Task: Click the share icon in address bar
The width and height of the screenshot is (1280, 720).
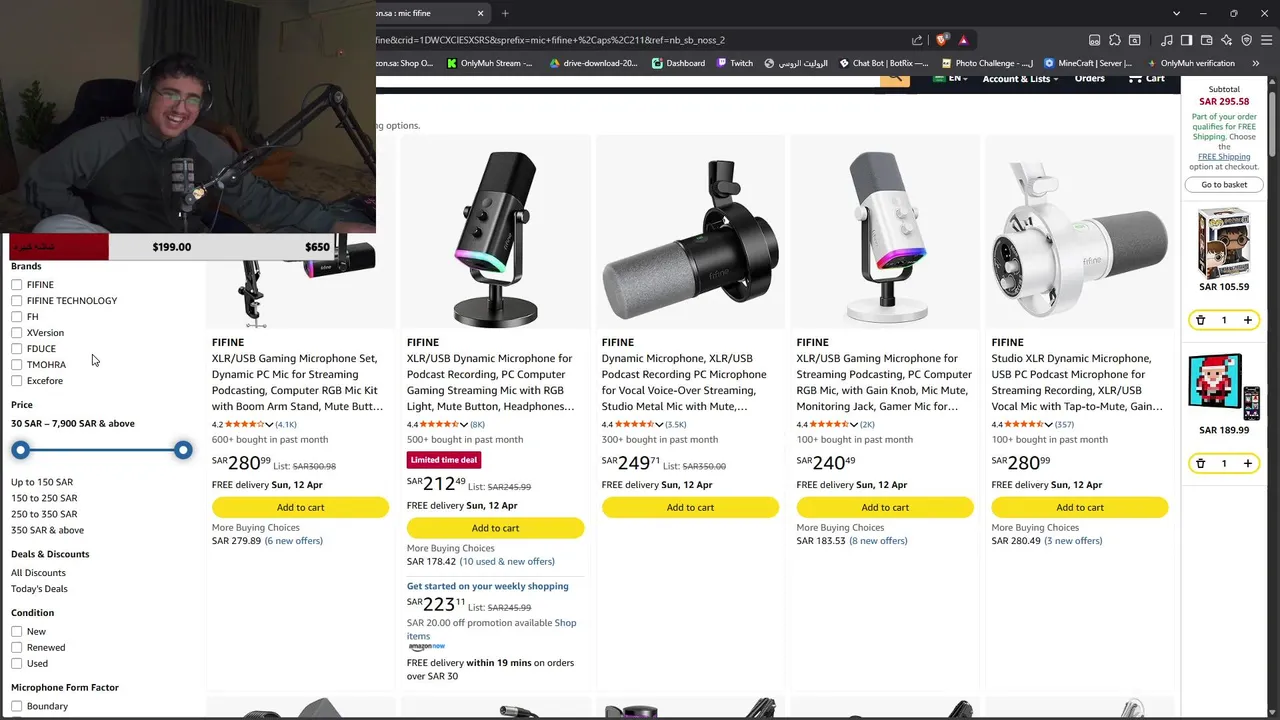Action: click(917, 40)
